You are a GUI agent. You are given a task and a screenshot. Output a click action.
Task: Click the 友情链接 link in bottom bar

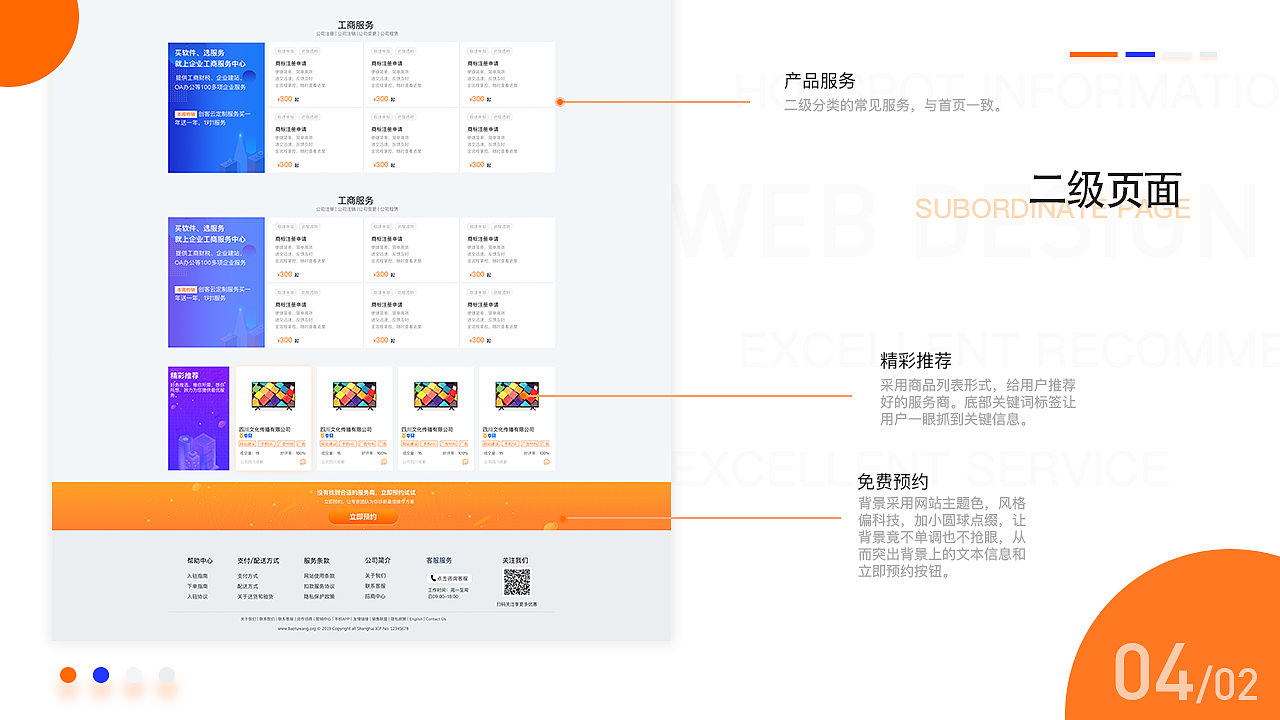(361, 619)
